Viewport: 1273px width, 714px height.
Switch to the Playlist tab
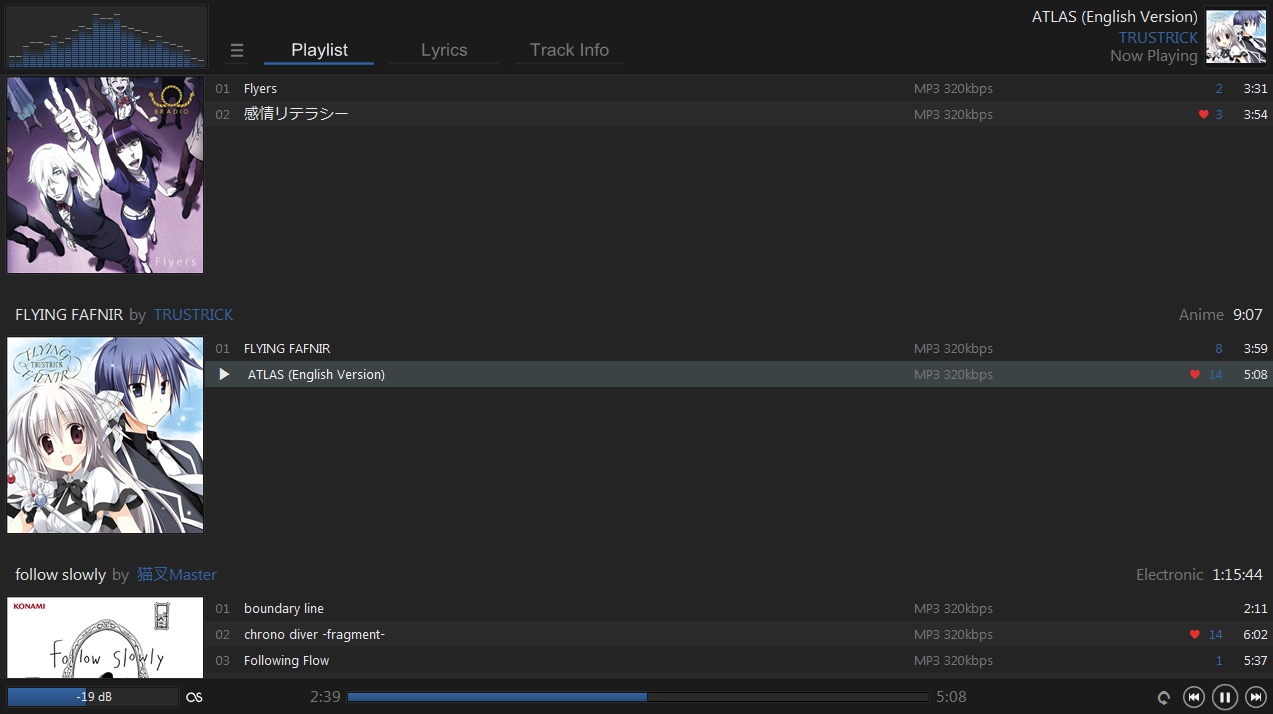coord(319,50)
